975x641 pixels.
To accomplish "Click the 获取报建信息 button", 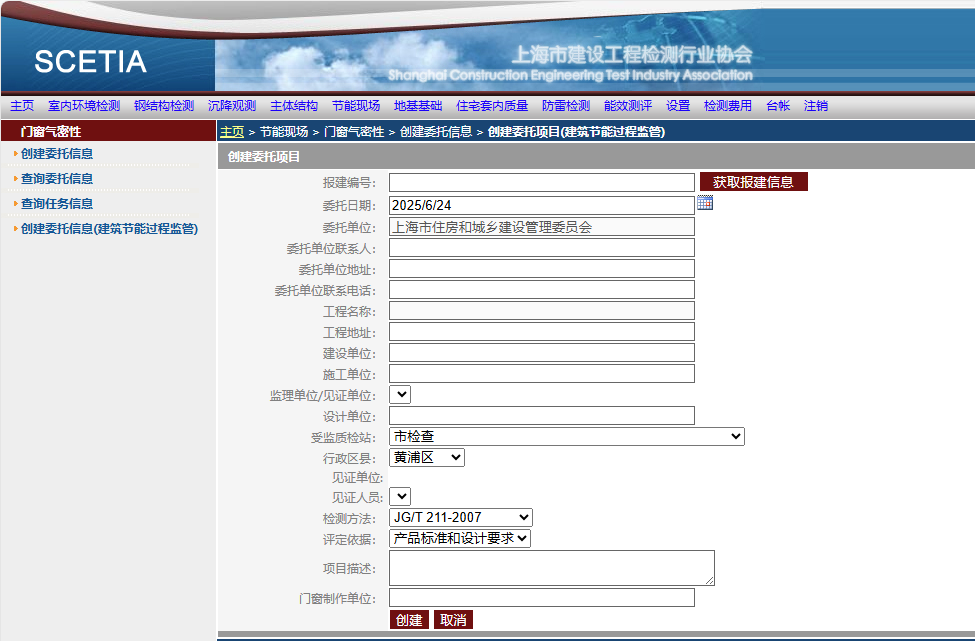I will tap(753, 182).
